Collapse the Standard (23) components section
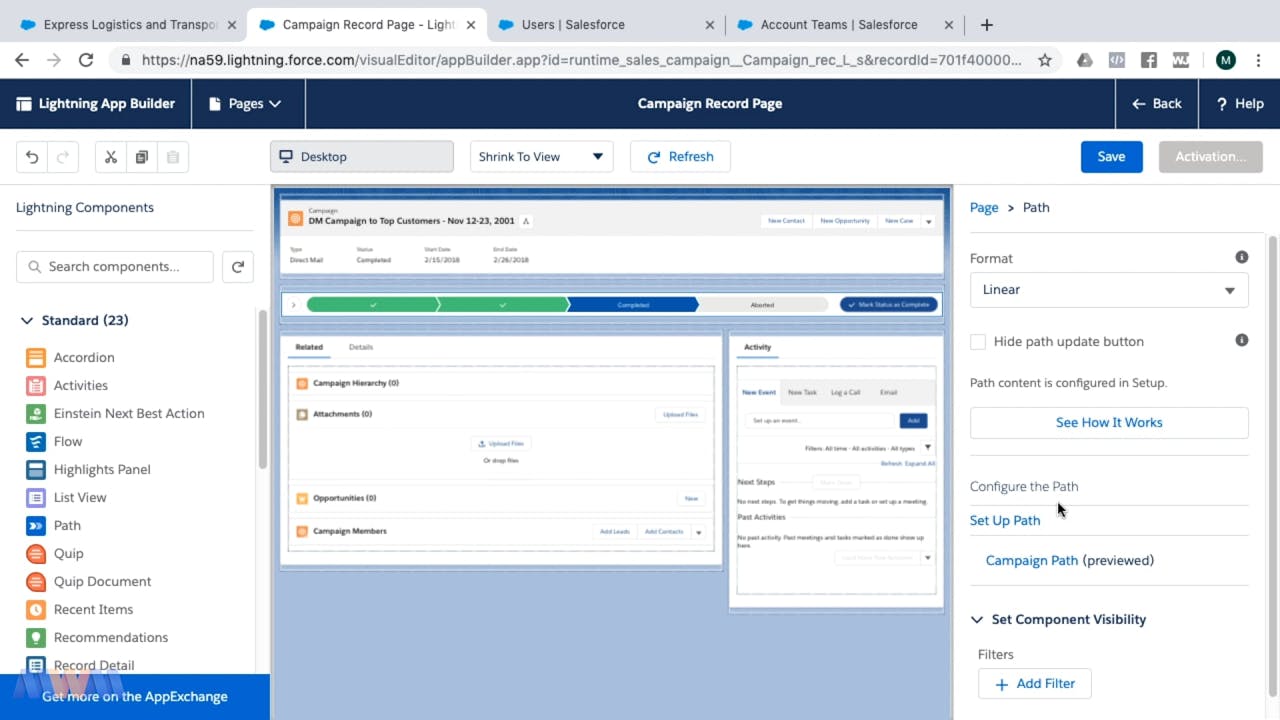 point(27,321)
